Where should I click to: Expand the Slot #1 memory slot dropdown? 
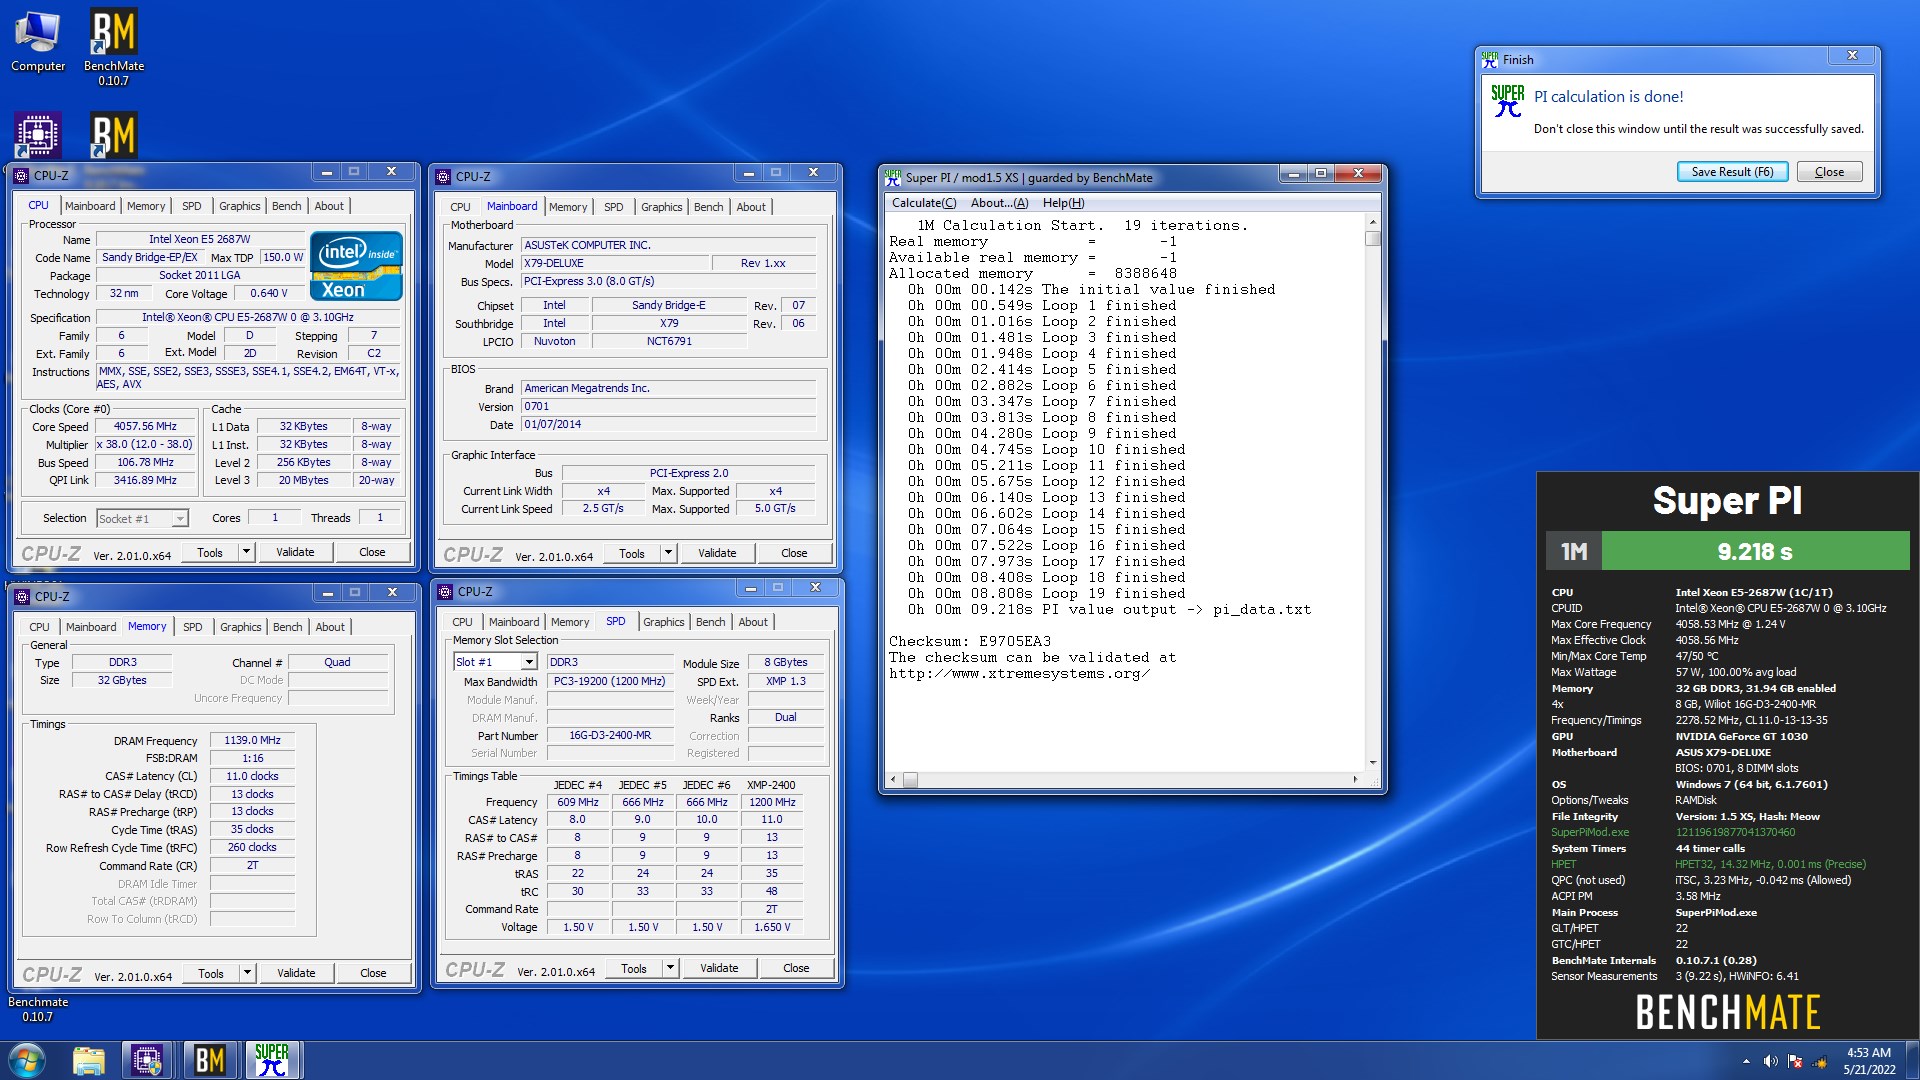[528, 662]
